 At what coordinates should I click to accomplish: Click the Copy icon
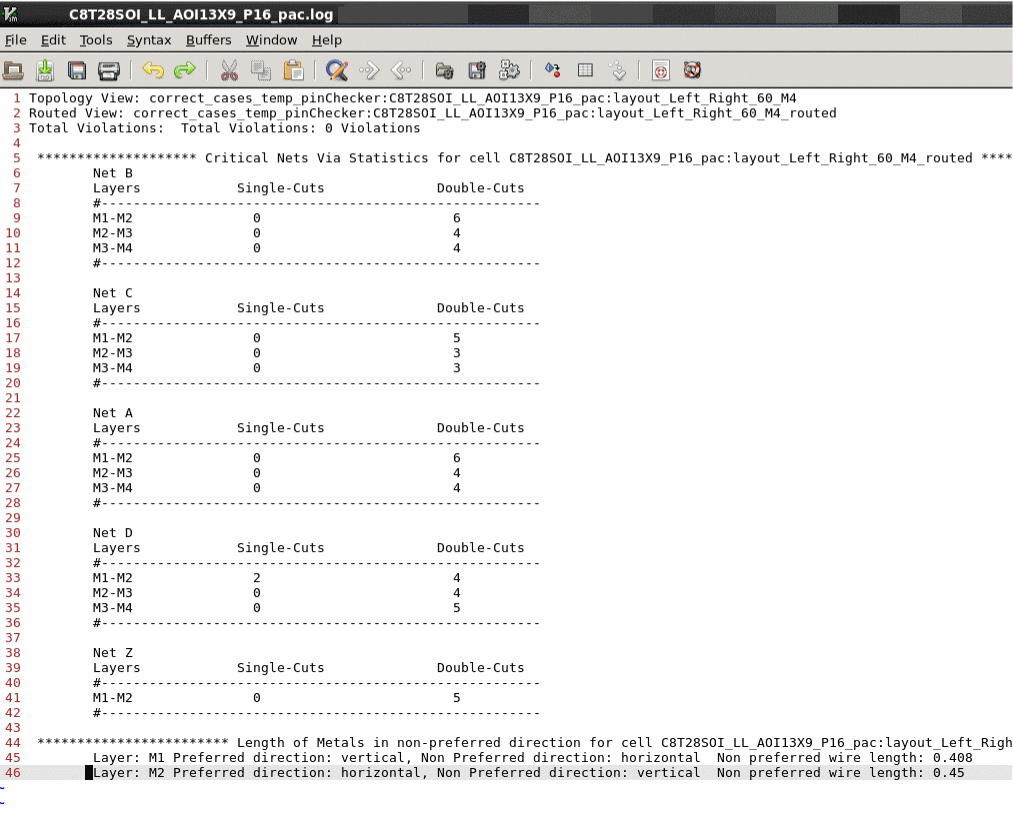[x=261, y=70]
